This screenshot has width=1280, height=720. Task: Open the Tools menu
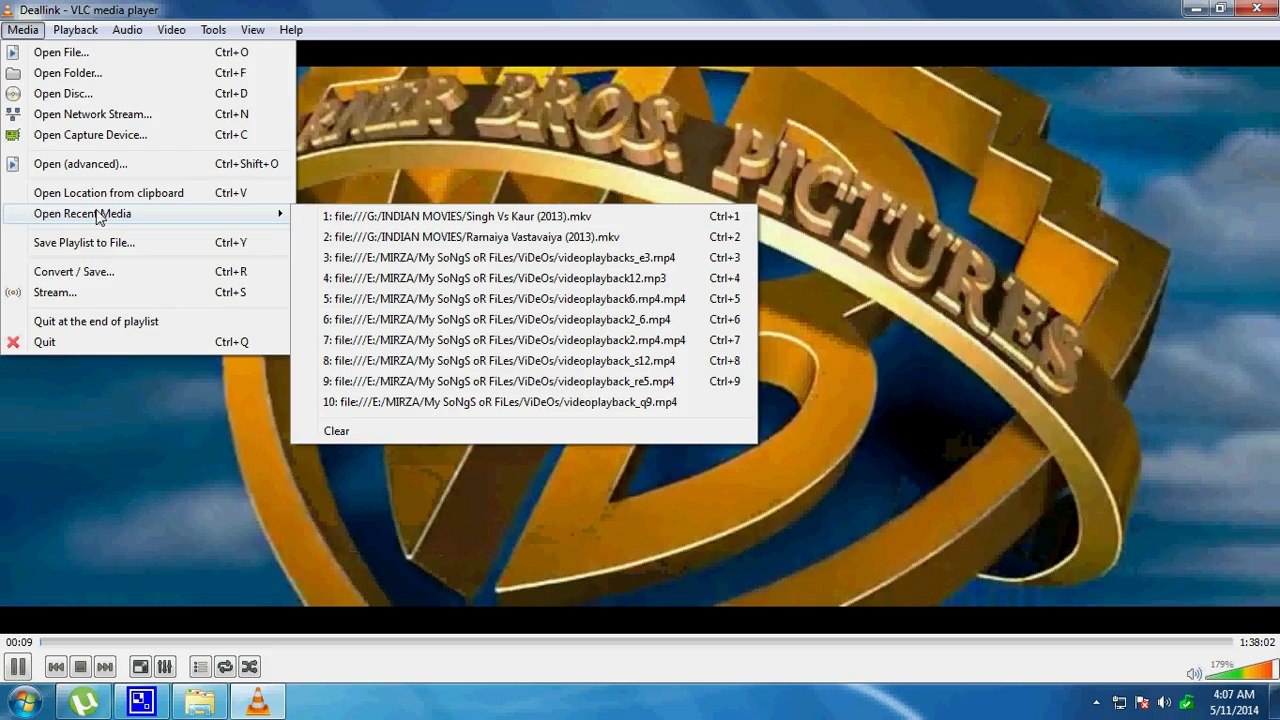[213, 30]
